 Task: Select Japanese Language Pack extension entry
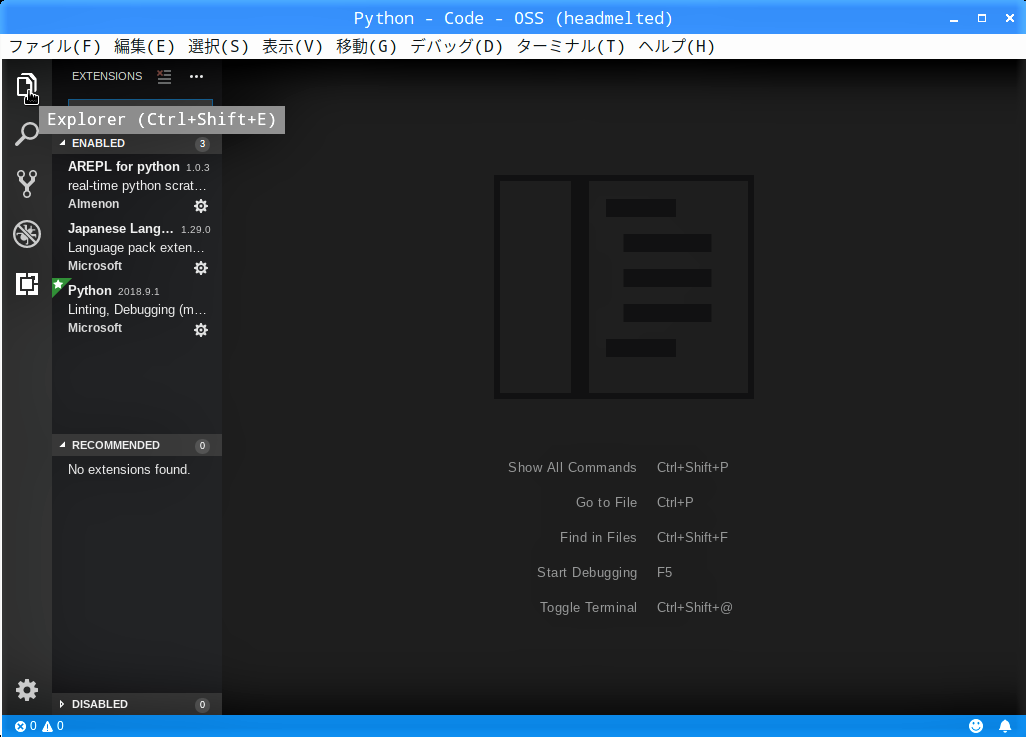tap(137, 247)
